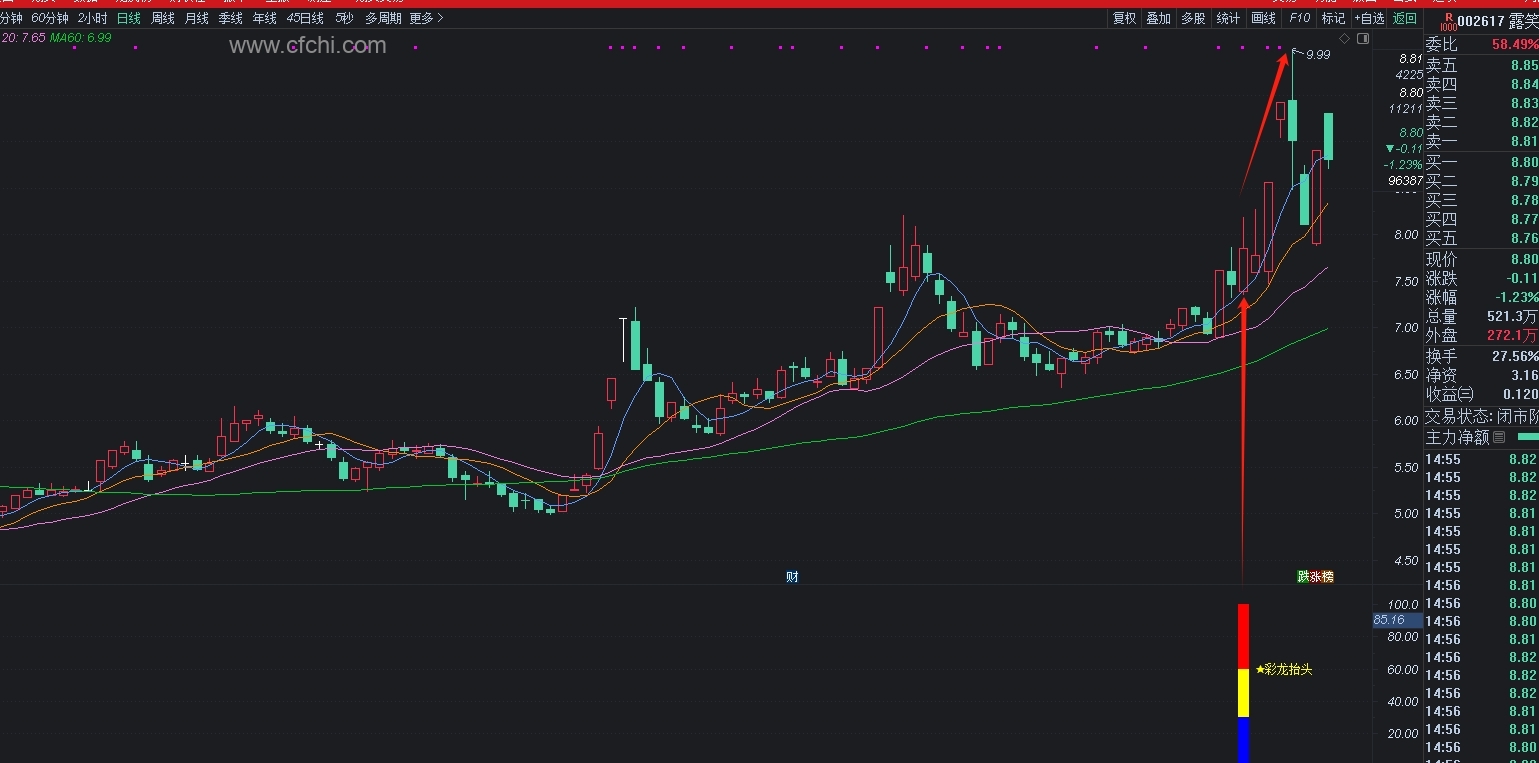
Task: Click the 总量 521.3万 row
Action: coord(1481,316)
